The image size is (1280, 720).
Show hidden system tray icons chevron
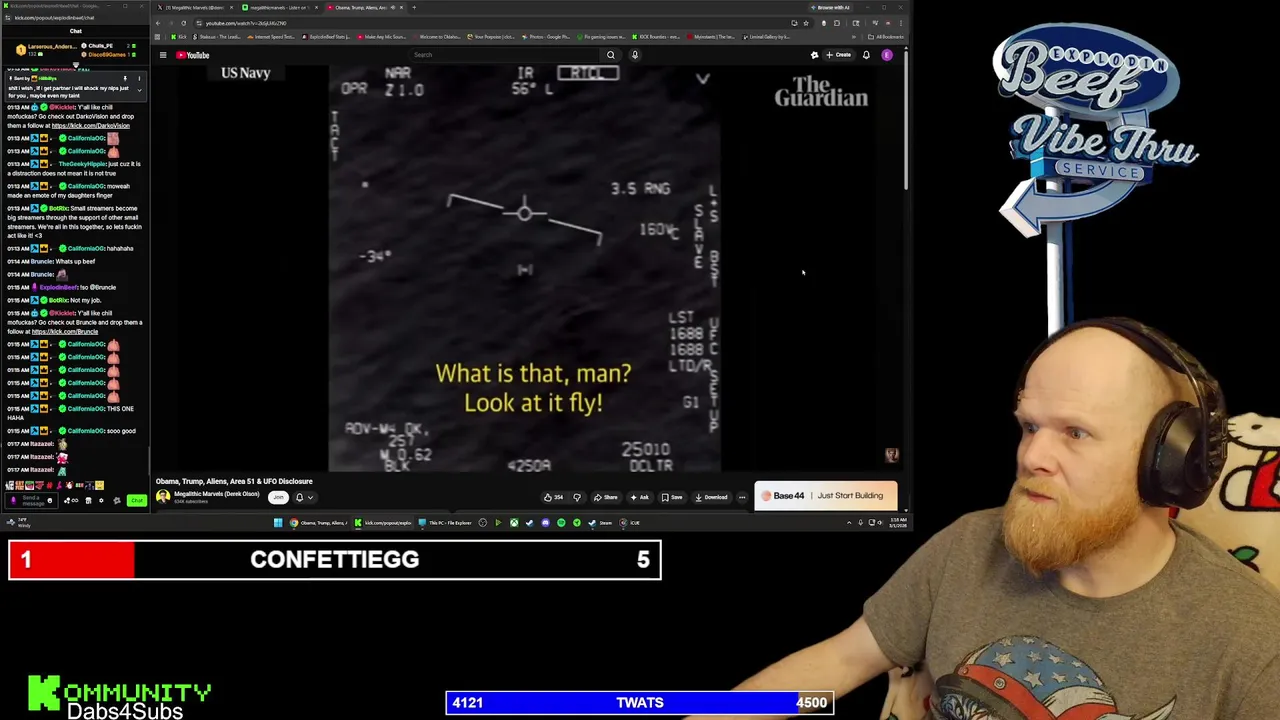848,522
